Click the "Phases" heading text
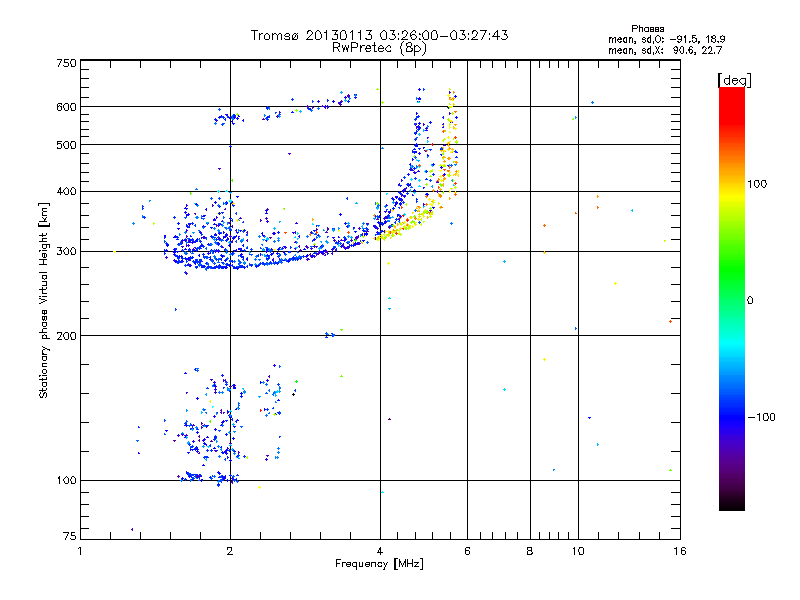Image resolution: width=800 pixels, height=600 pixels. tap(647, 29)
